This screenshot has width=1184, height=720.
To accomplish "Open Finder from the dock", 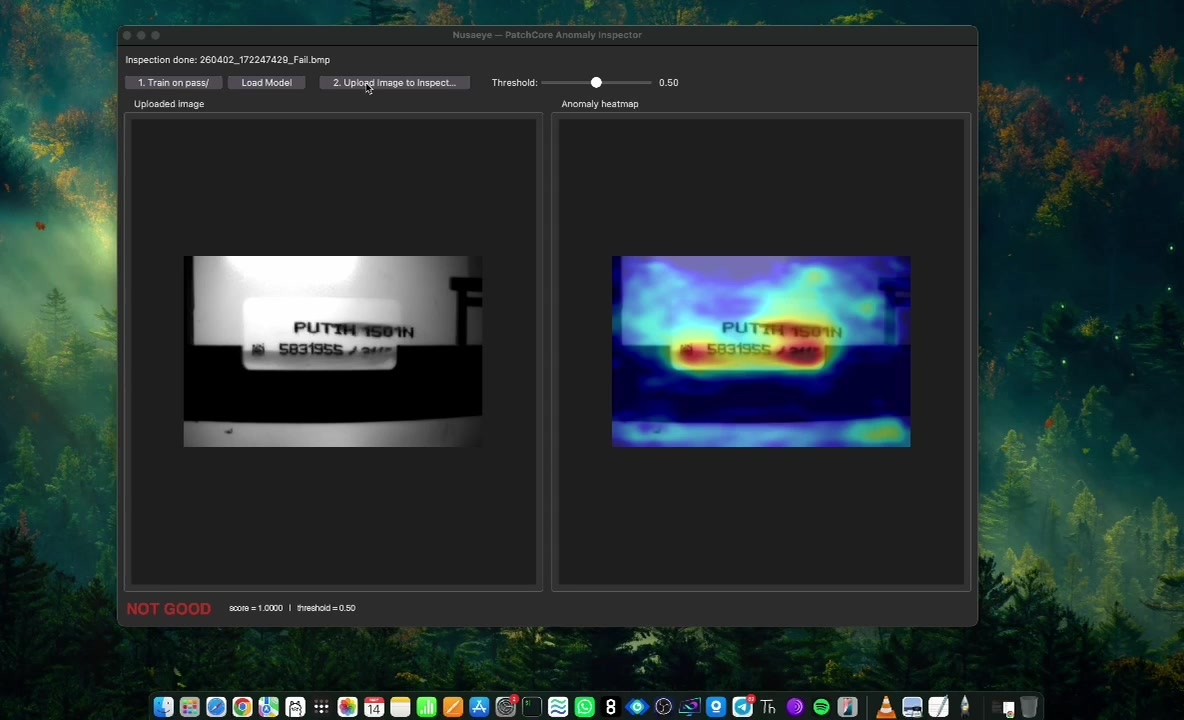I will pyautogui.click(x=163, y=707).
